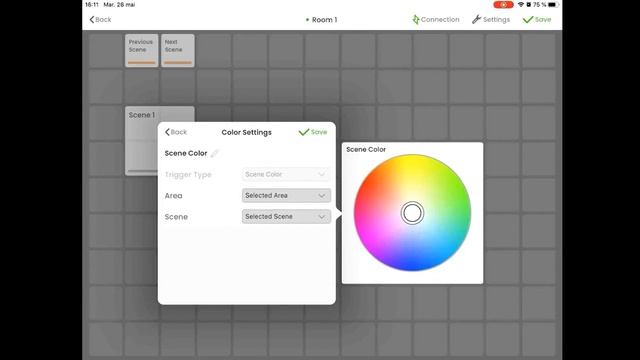Click the Color Settings dialog title
The width and height of the screenshot is (640, 360).
point(247,132)
